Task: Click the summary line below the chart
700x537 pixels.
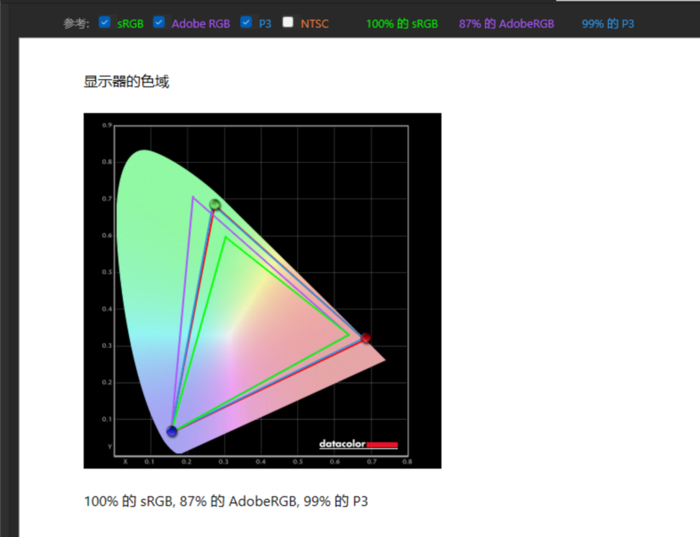Action: click(226, 501)
